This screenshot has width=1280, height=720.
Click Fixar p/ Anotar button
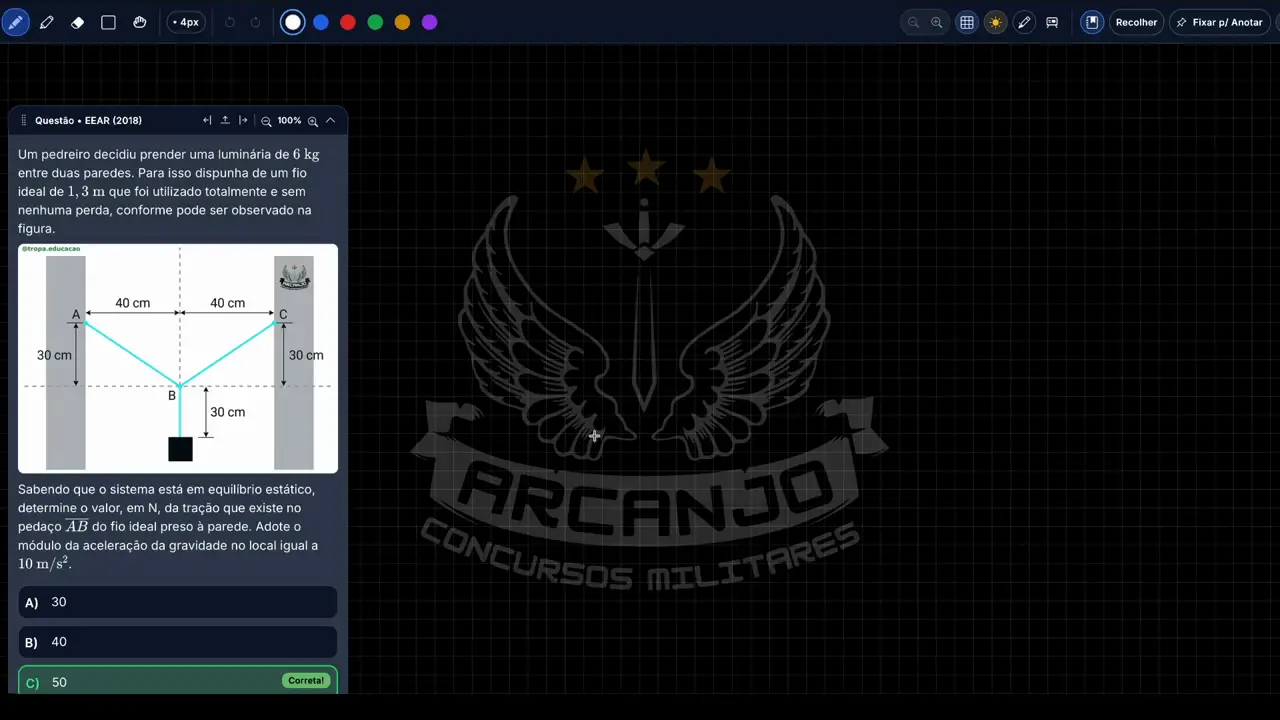tap(1220, 22)
